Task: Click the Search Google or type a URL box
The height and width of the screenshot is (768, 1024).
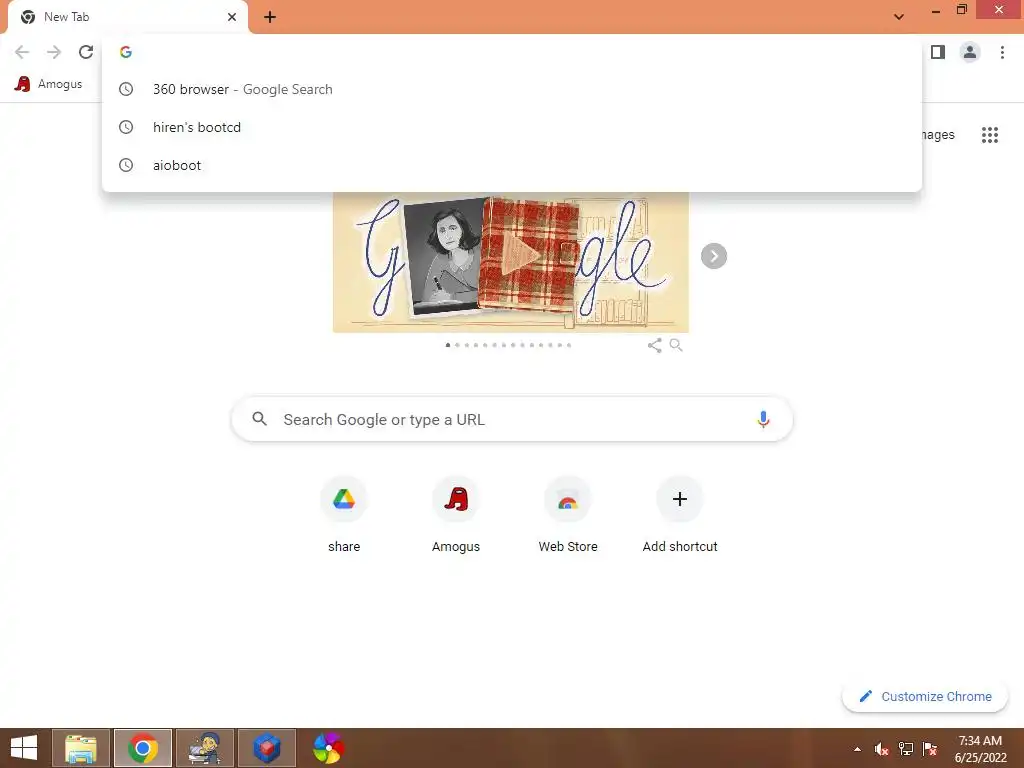Action: [x=512, y=419]
